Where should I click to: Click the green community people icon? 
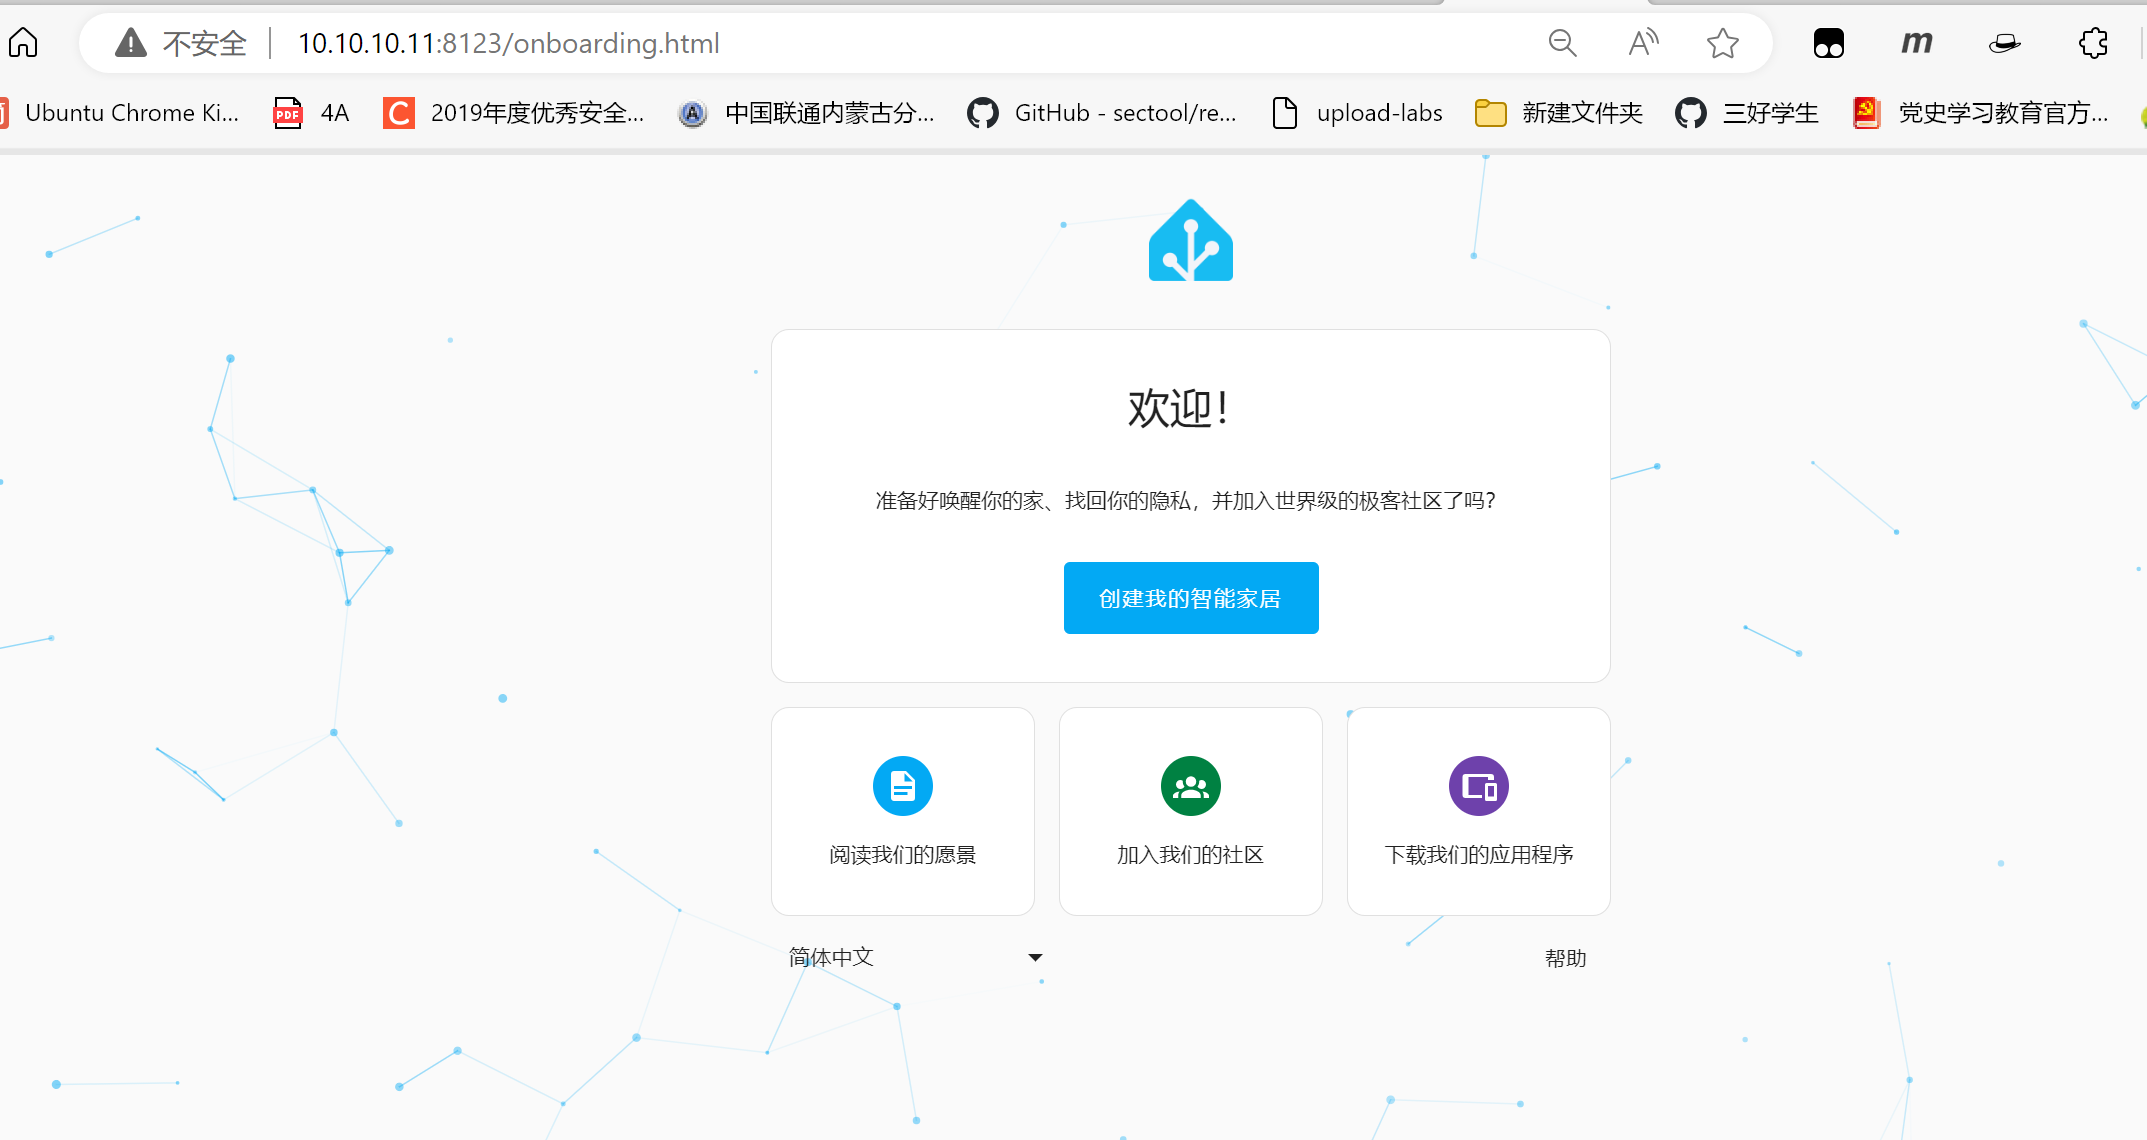tap(1191, 786)
